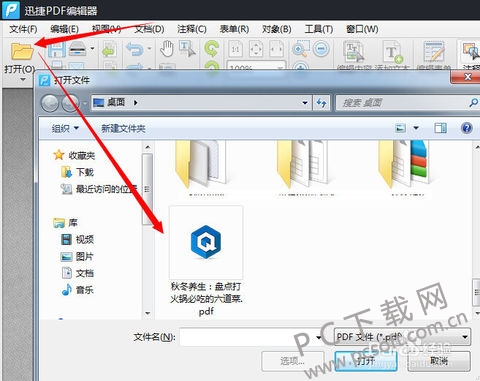Screen dimensions: 480x381
Task: Click the Open folder icon in toolbar
Action: 22,51
